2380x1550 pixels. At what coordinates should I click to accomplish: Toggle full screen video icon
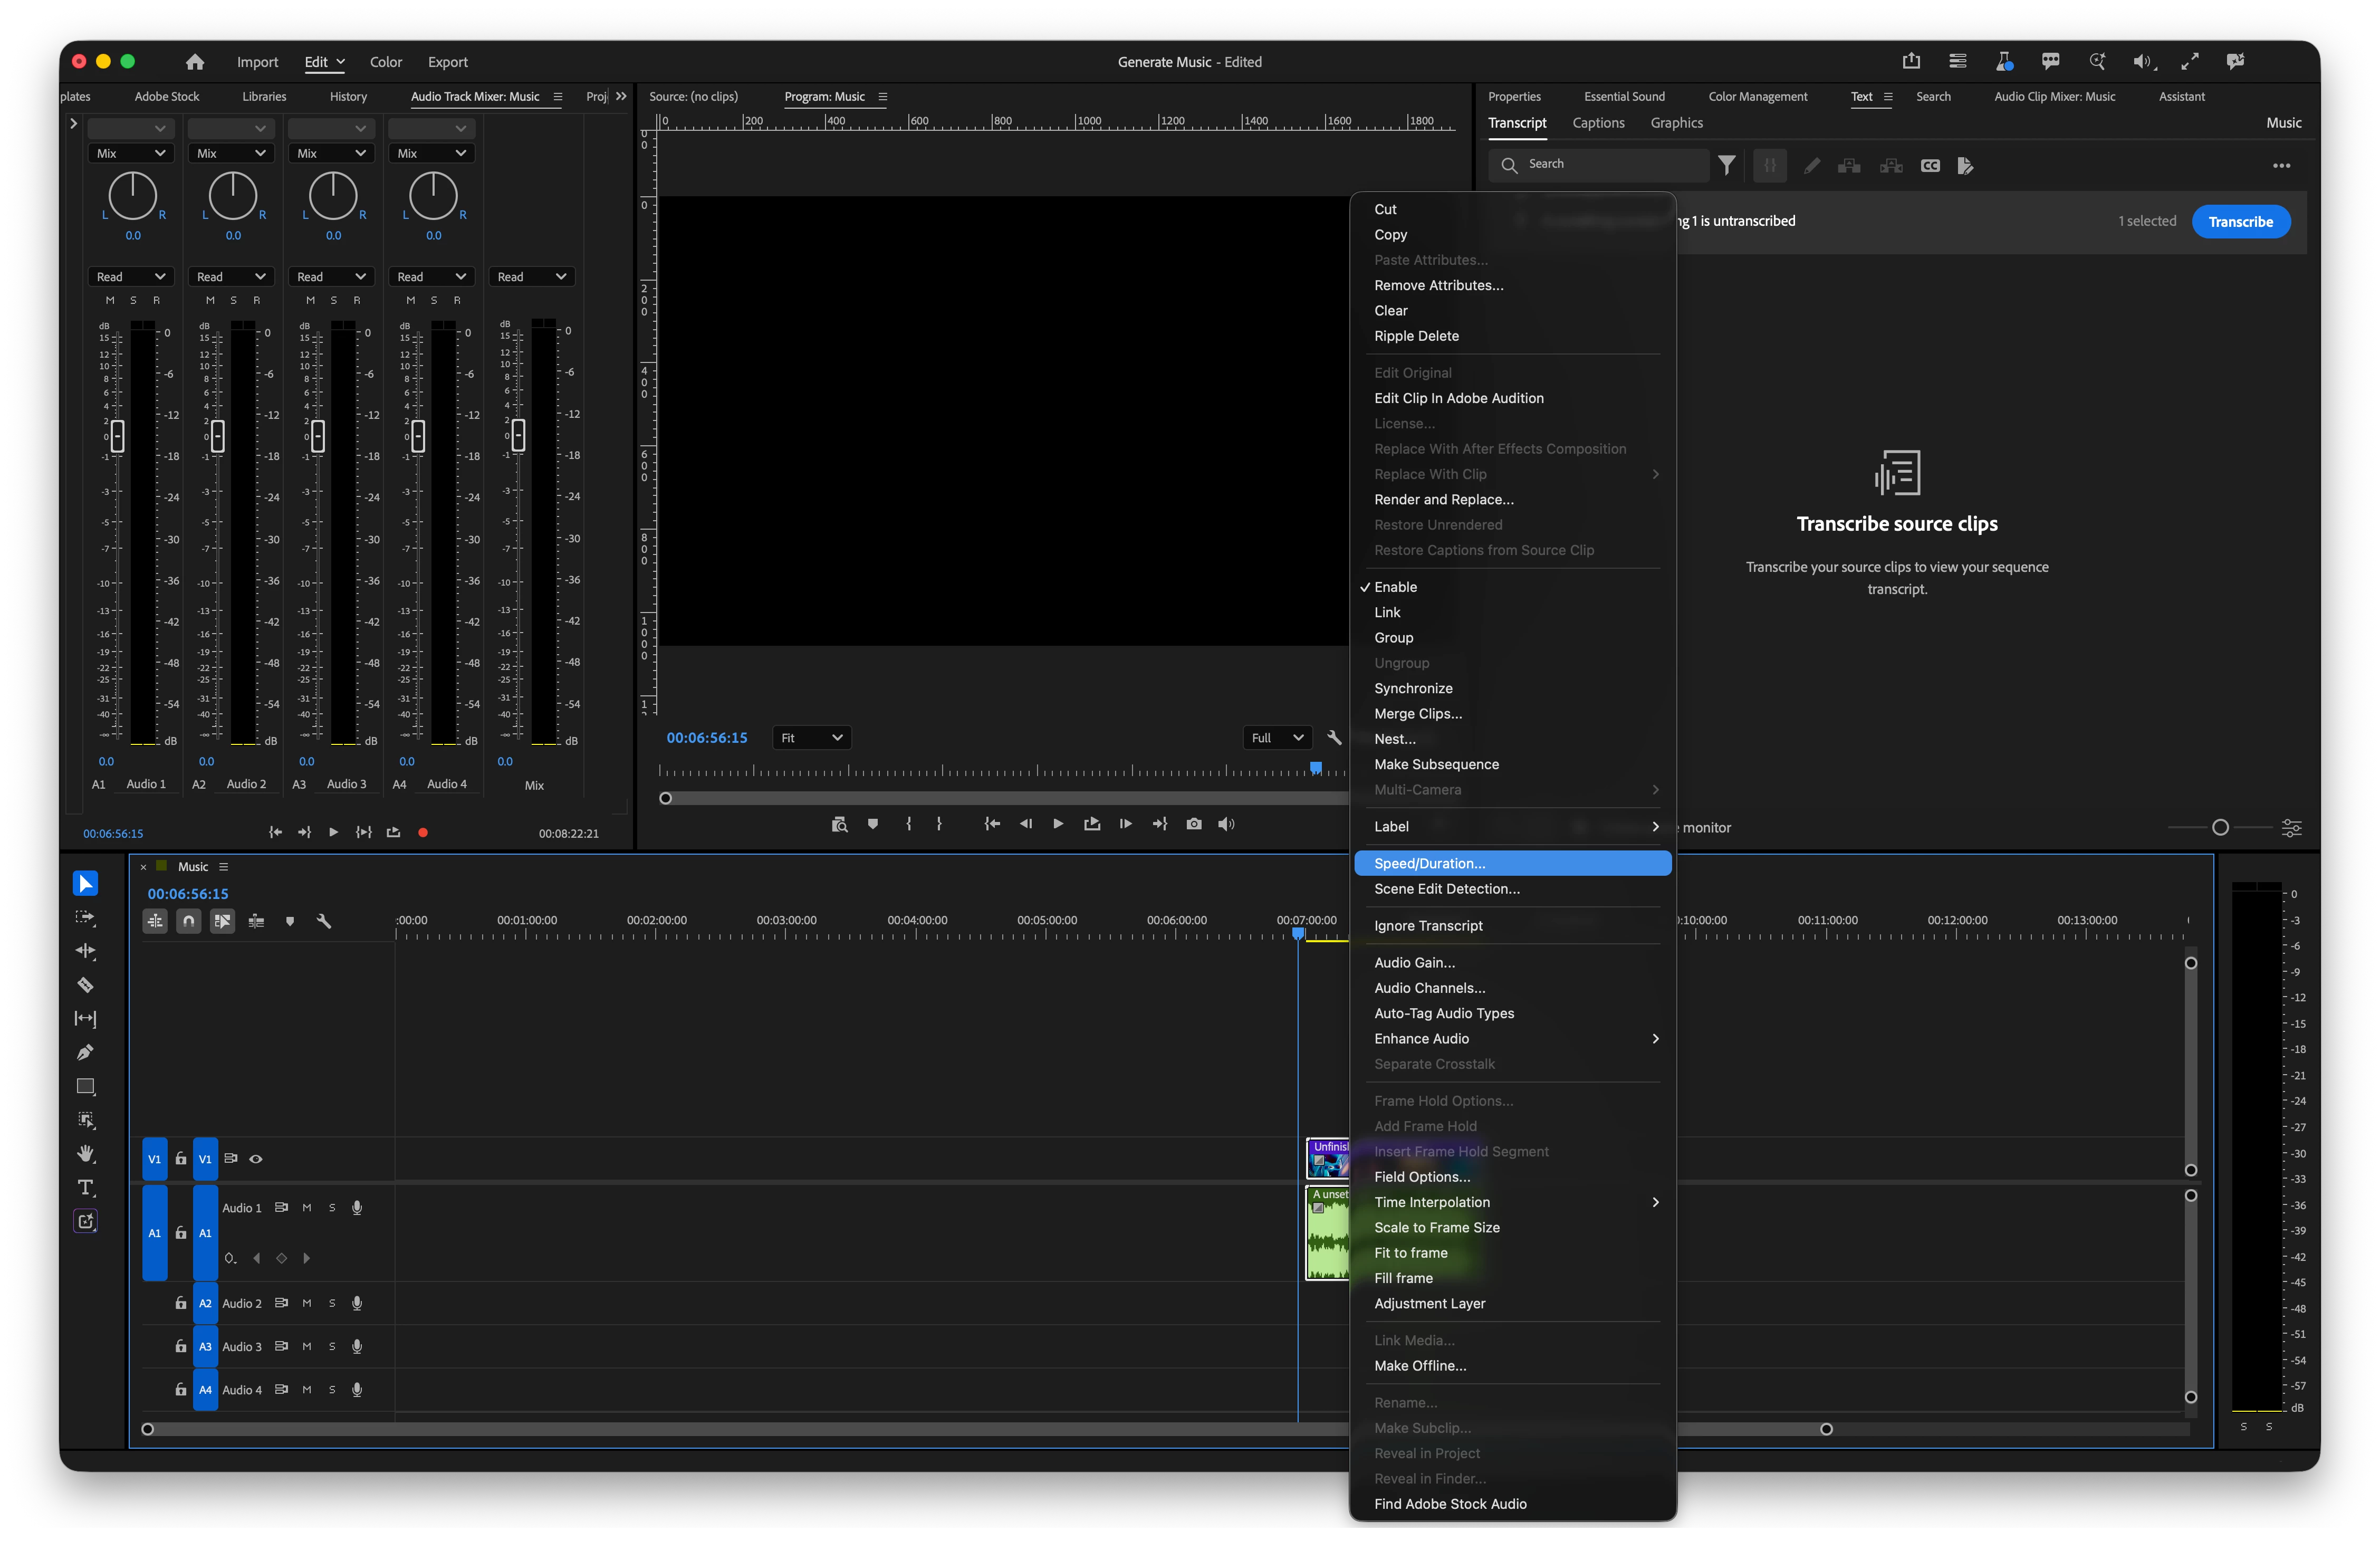[x=2190, y=61]
